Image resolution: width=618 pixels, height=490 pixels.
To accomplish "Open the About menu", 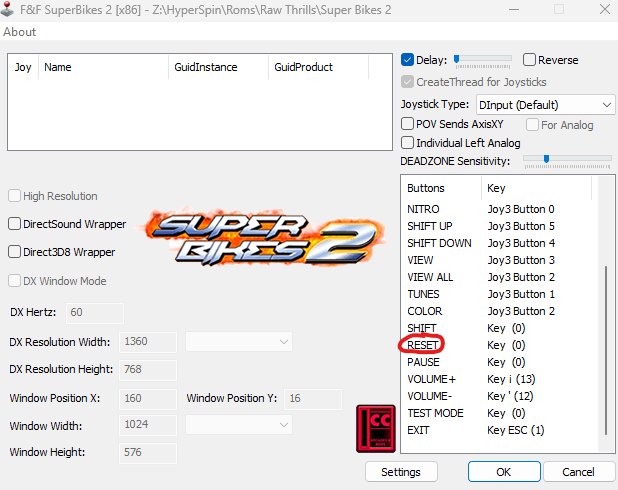I will click(20, 32).
